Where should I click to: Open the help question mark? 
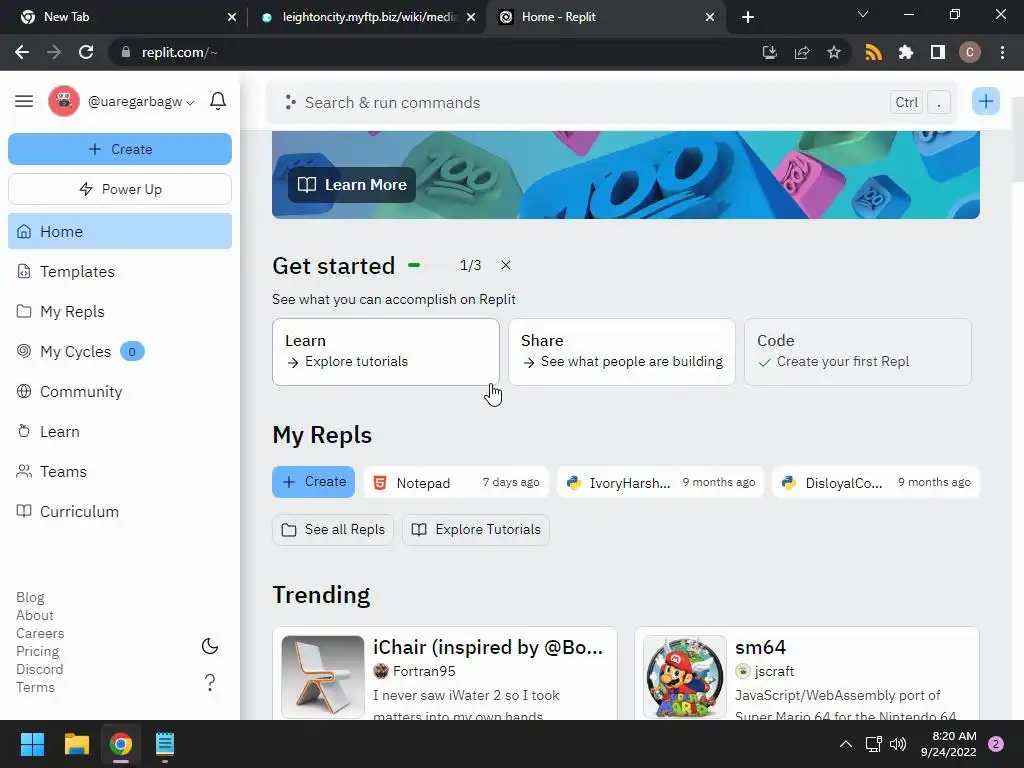click(x=210, y=682)
